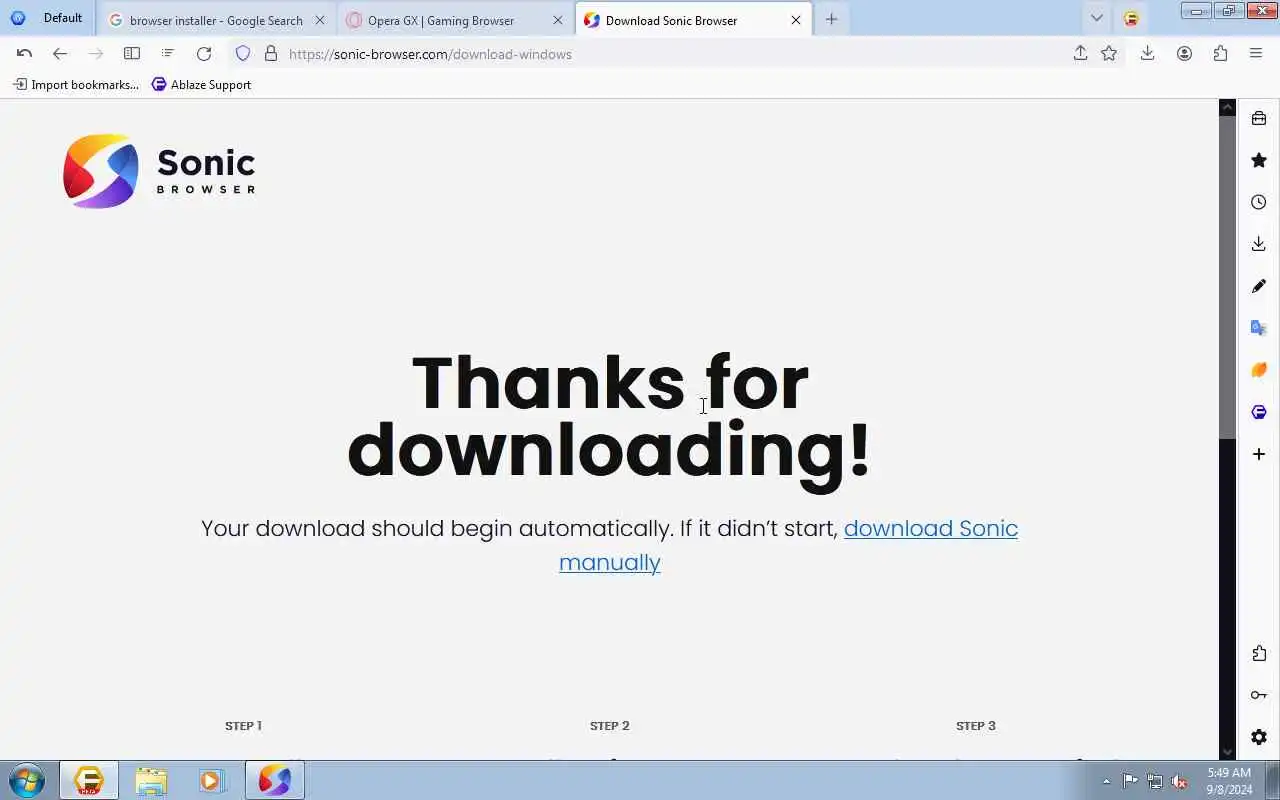Click the Default workspace button
1280x800 pixels.
point(49,18)
